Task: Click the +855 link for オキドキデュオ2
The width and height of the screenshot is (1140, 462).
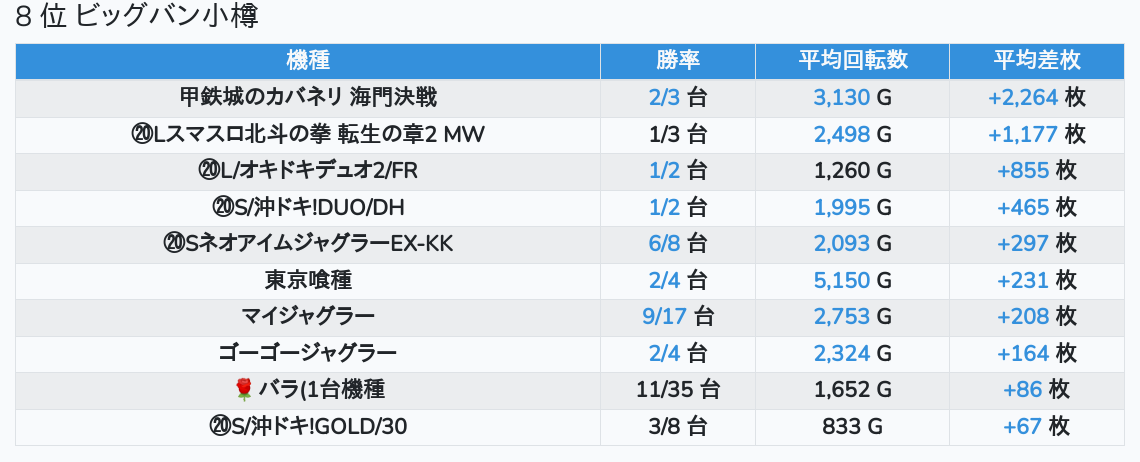Action: tap(1023, 171)
